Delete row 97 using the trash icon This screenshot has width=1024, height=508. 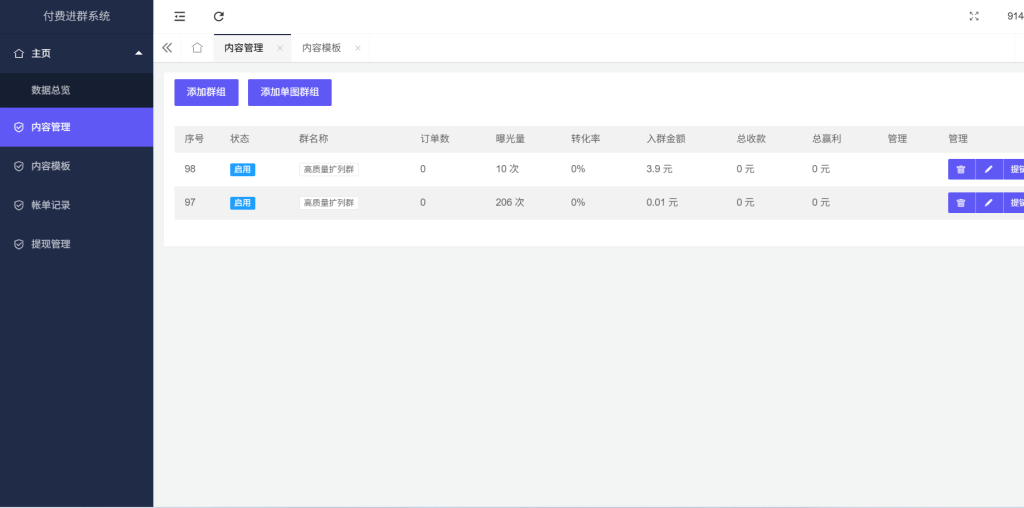coord(960,203)
